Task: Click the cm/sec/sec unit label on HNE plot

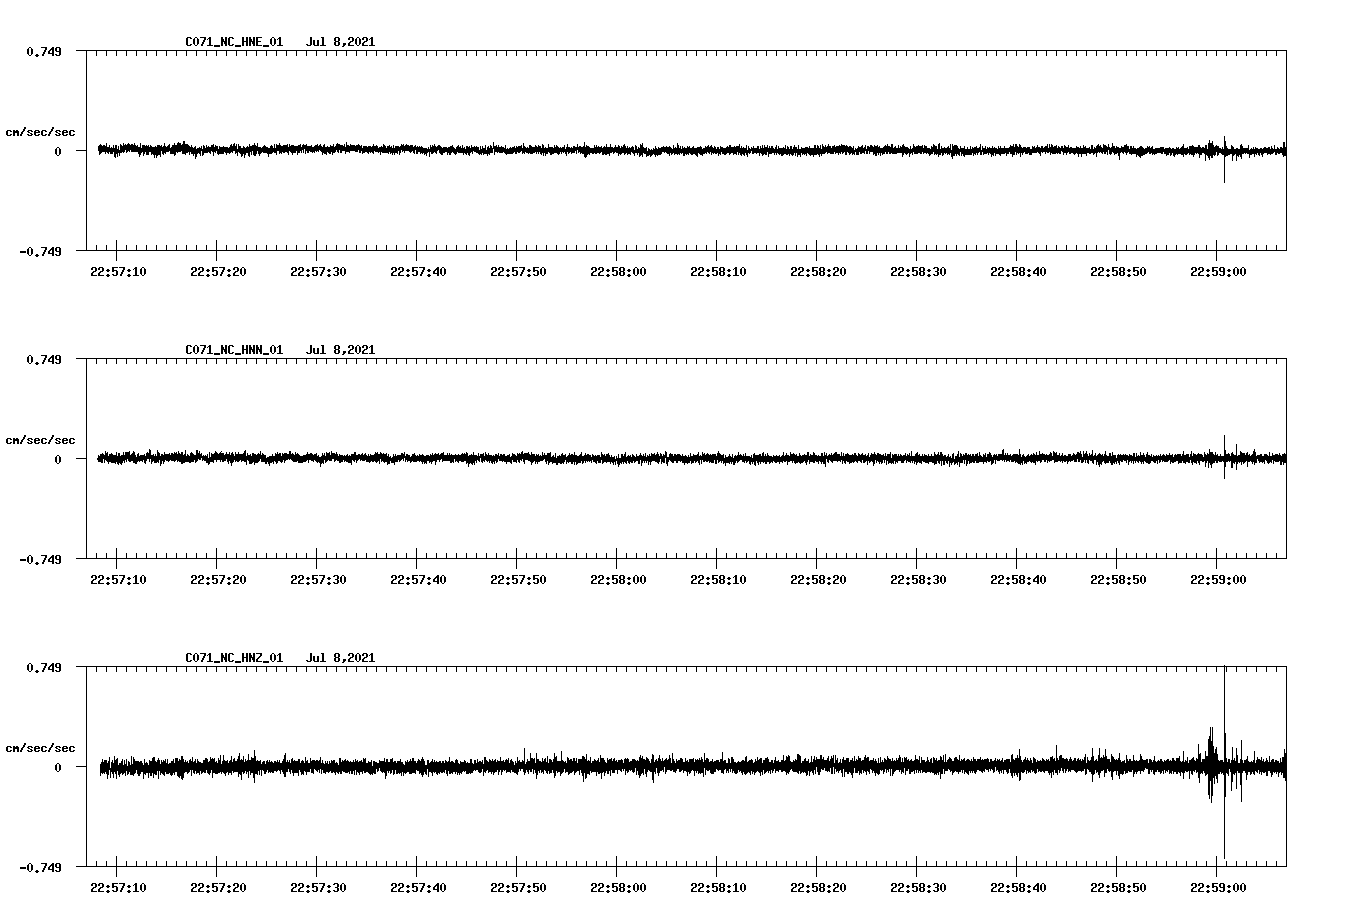Action: pos(40,132)
